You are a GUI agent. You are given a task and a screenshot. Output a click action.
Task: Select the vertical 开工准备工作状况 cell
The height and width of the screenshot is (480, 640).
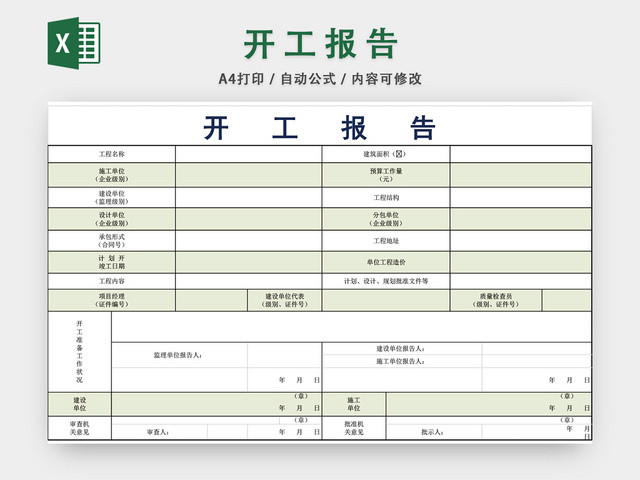pos(80,352)
